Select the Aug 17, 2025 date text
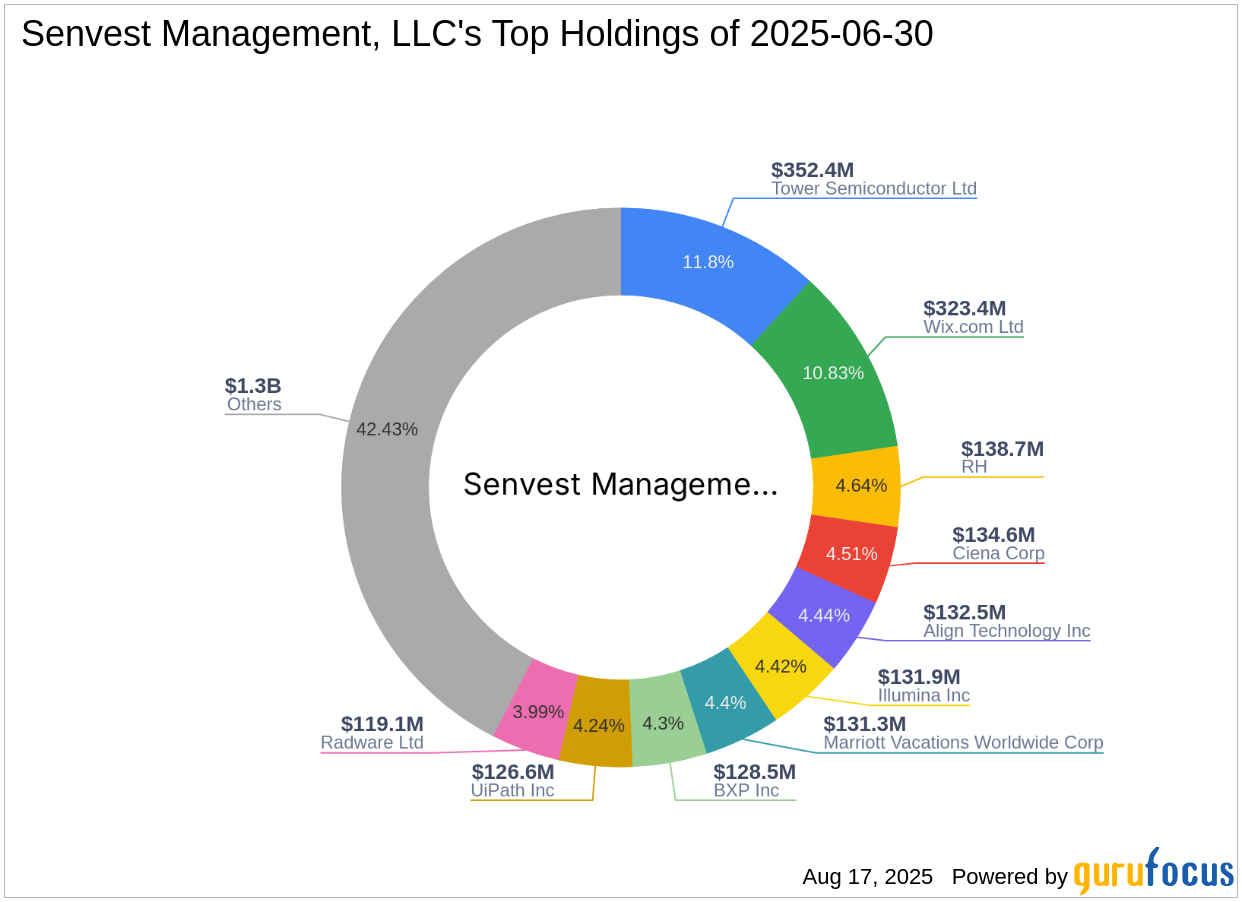This screenshot has height=902, width=1242. tap(866, 877)
